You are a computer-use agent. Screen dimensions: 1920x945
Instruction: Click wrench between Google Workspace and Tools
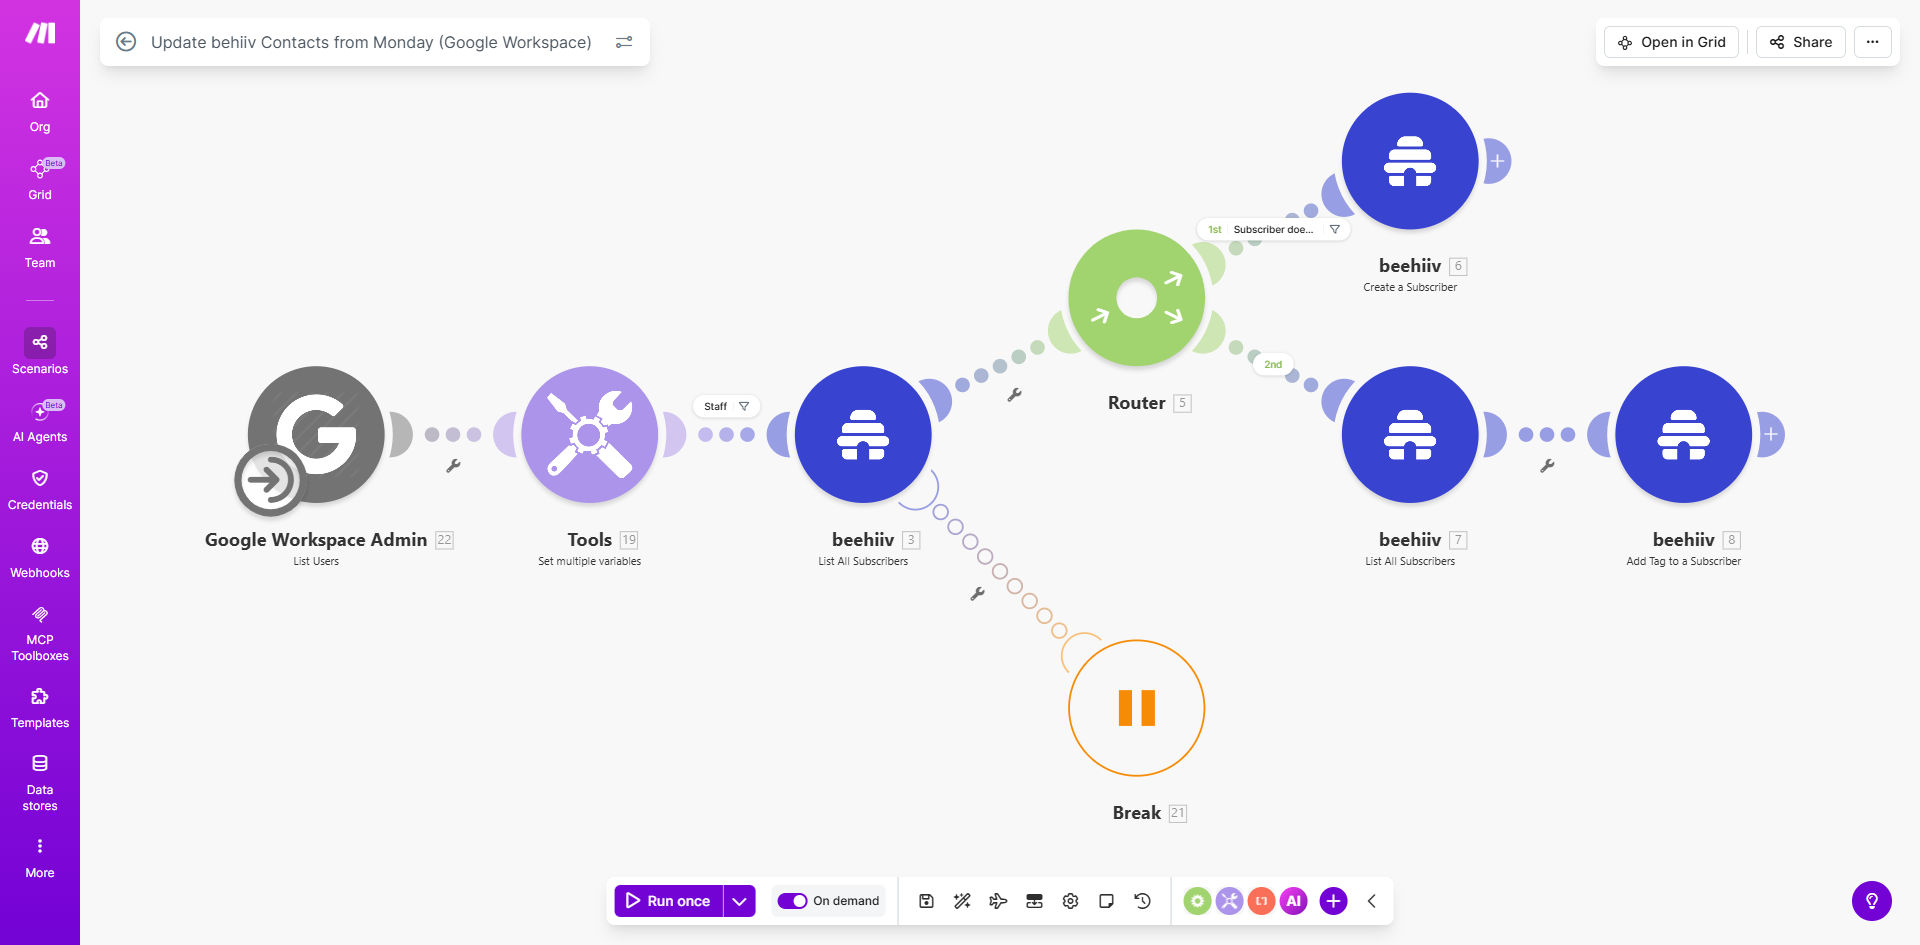(453, 466)
